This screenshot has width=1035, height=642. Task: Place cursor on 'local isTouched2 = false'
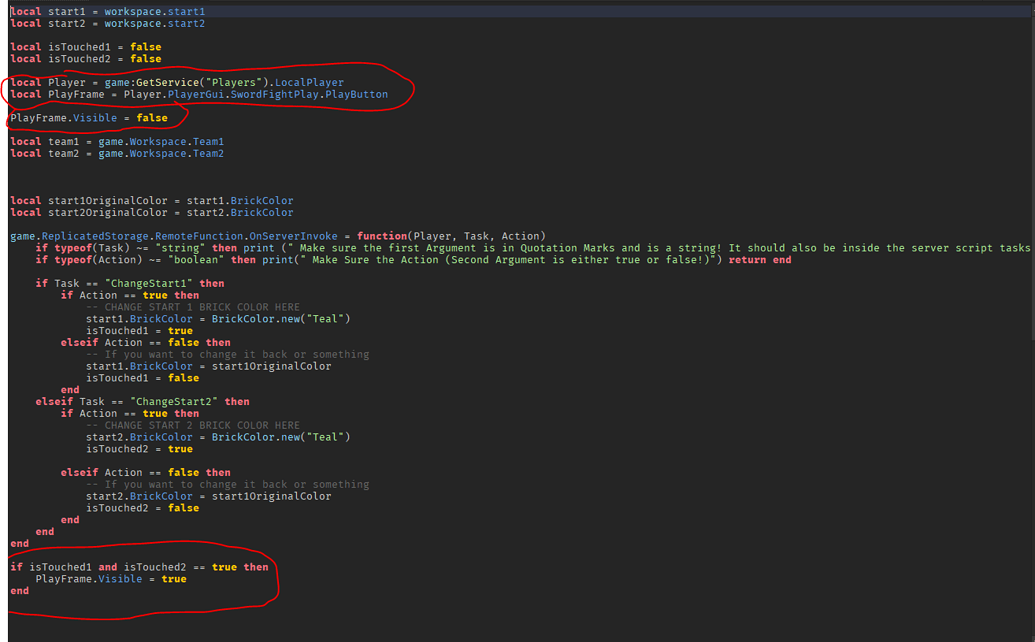[x=86, y=59]
